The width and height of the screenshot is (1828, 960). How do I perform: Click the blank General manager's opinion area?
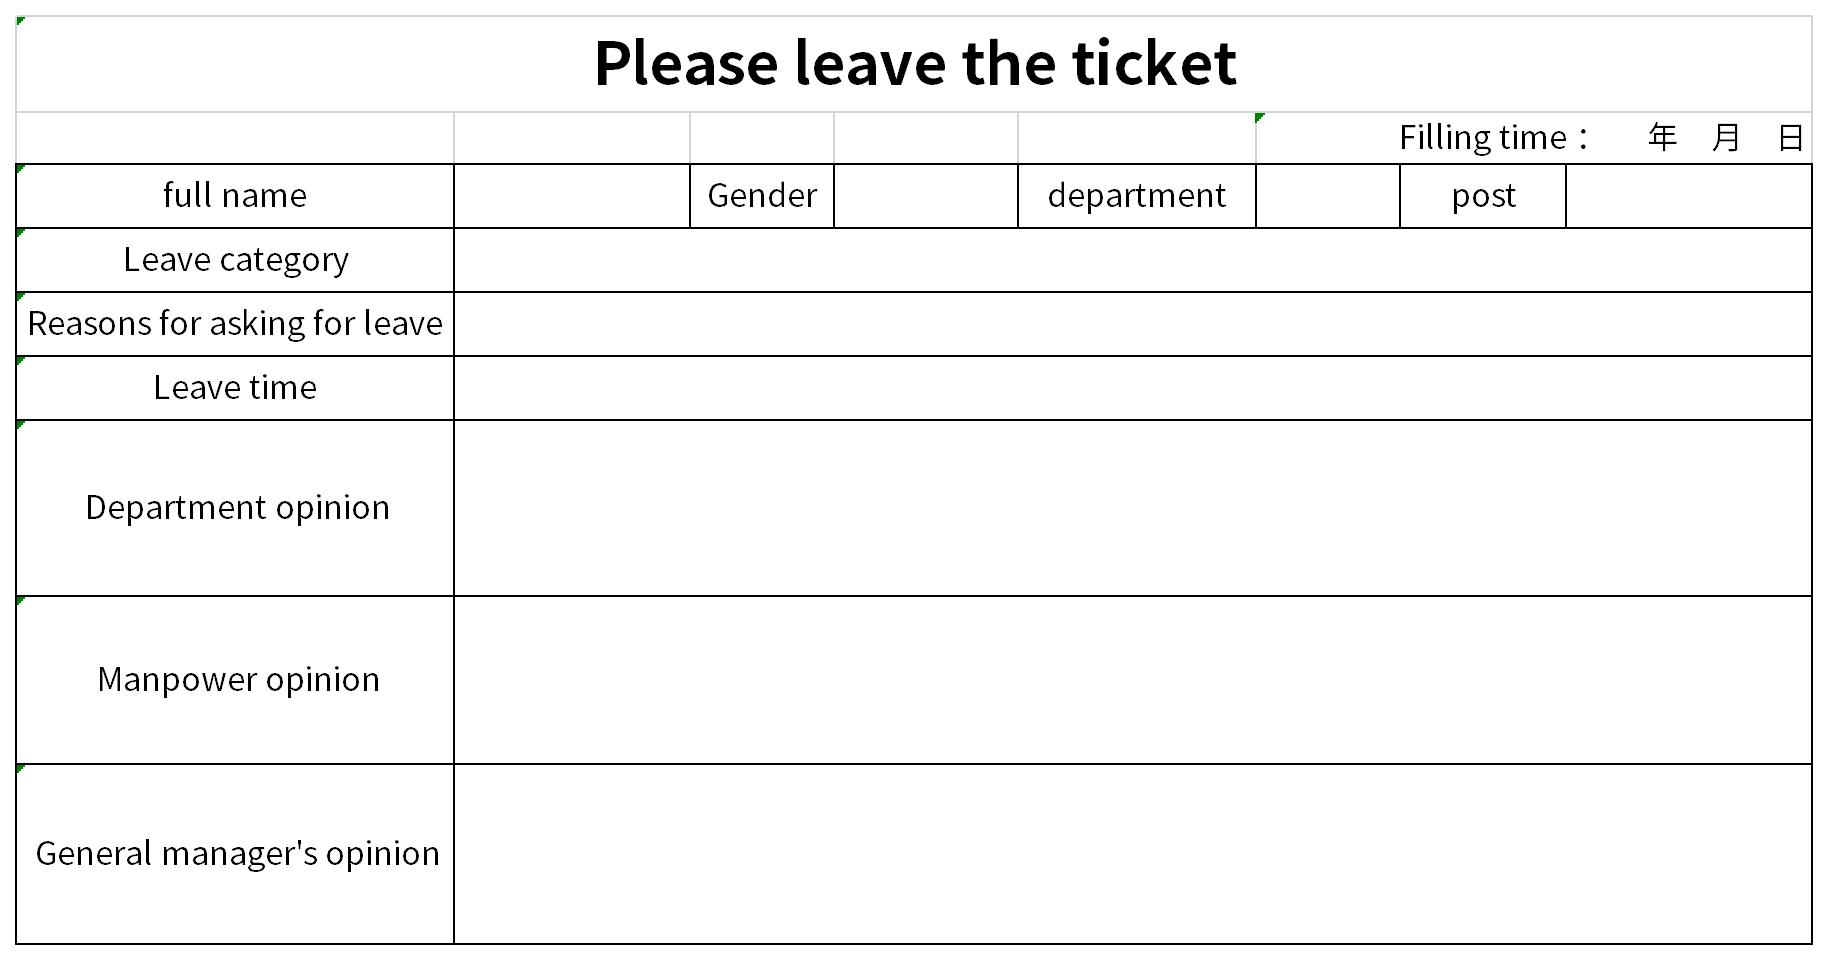[1133, 854]
